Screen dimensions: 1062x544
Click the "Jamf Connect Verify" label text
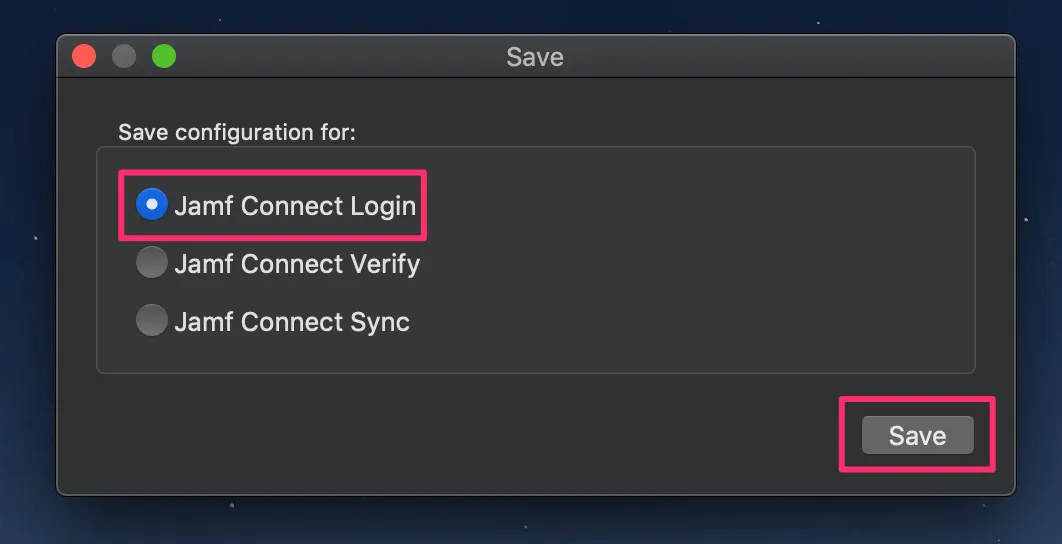pyautogui.click(x=296, y=264)
